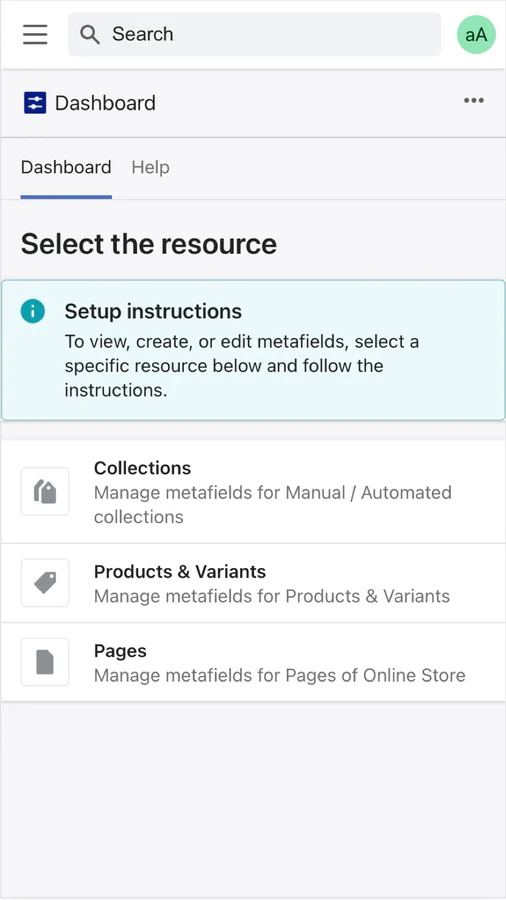Click the Collections tags icon
Screen dimensions: 506x900
pyautogui.click(x=45, y=492)
